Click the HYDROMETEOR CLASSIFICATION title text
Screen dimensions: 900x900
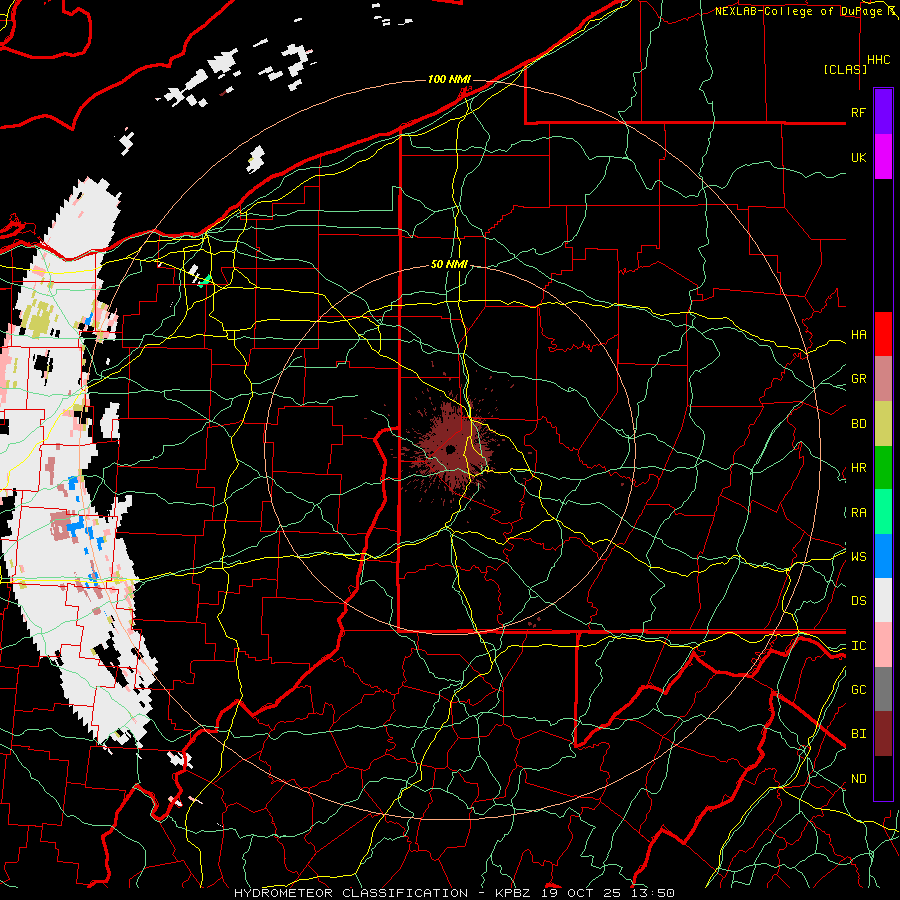coord(351,893)
